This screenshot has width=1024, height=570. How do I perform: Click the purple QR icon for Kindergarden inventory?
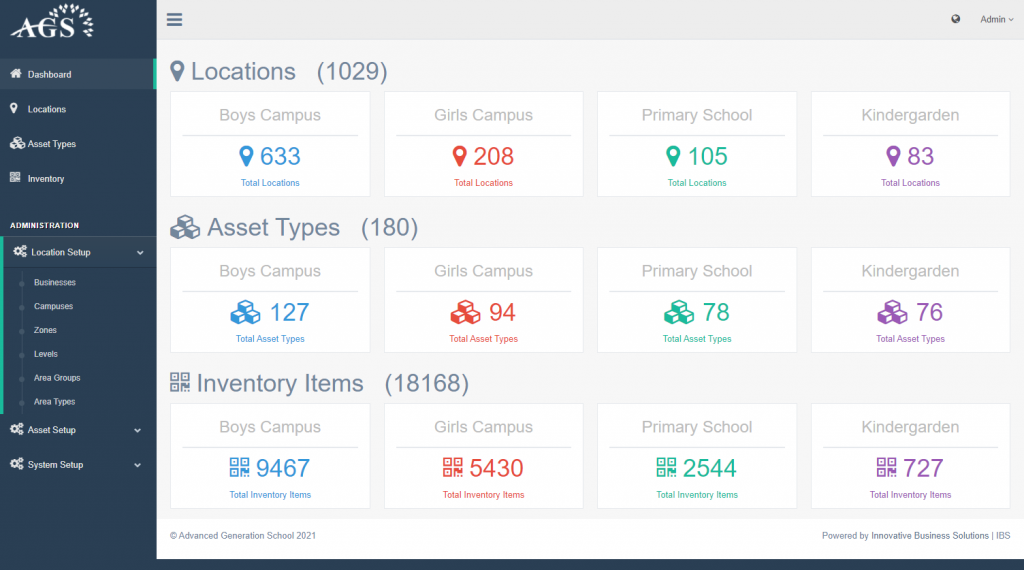click(x=887, y=468)
